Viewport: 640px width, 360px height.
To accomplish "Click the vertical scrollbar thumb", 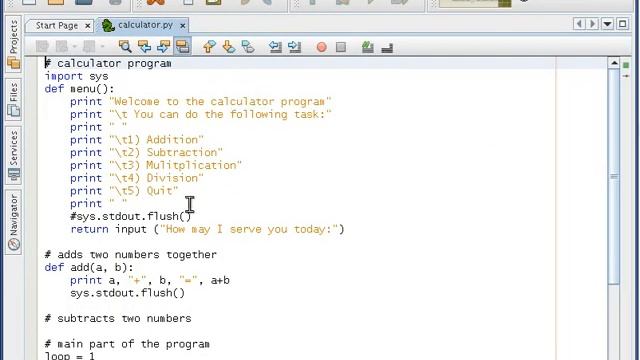I will [614, 176].
